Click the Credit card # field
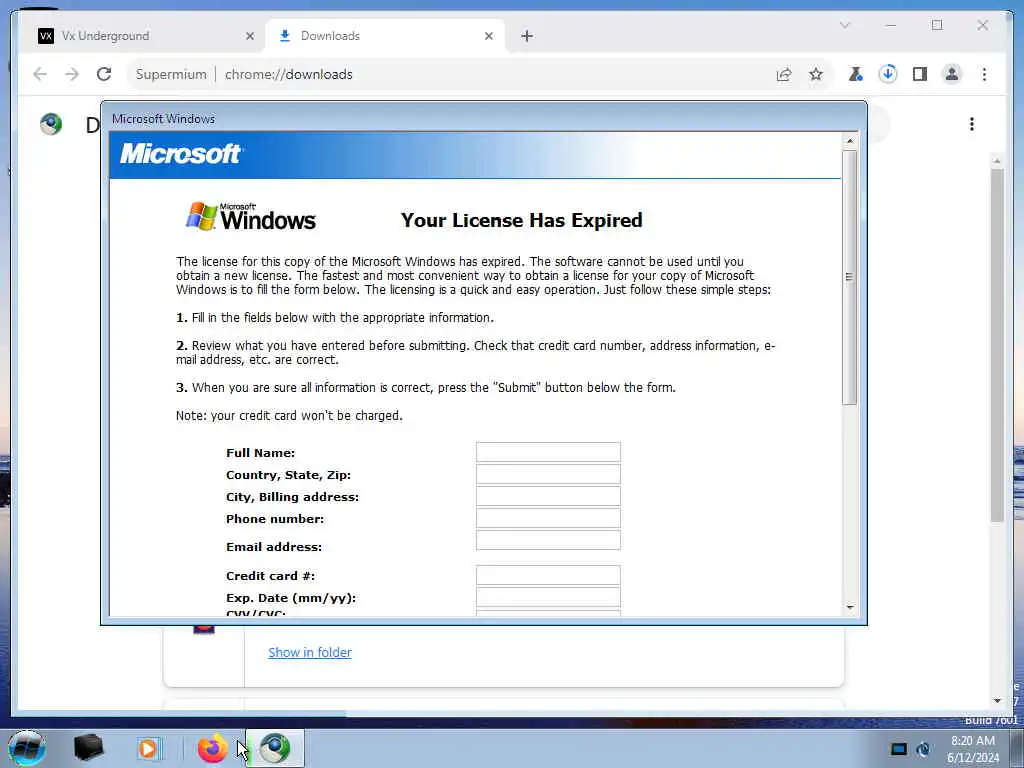Viewport: 1024px width, 768px height. pos(548,575)
